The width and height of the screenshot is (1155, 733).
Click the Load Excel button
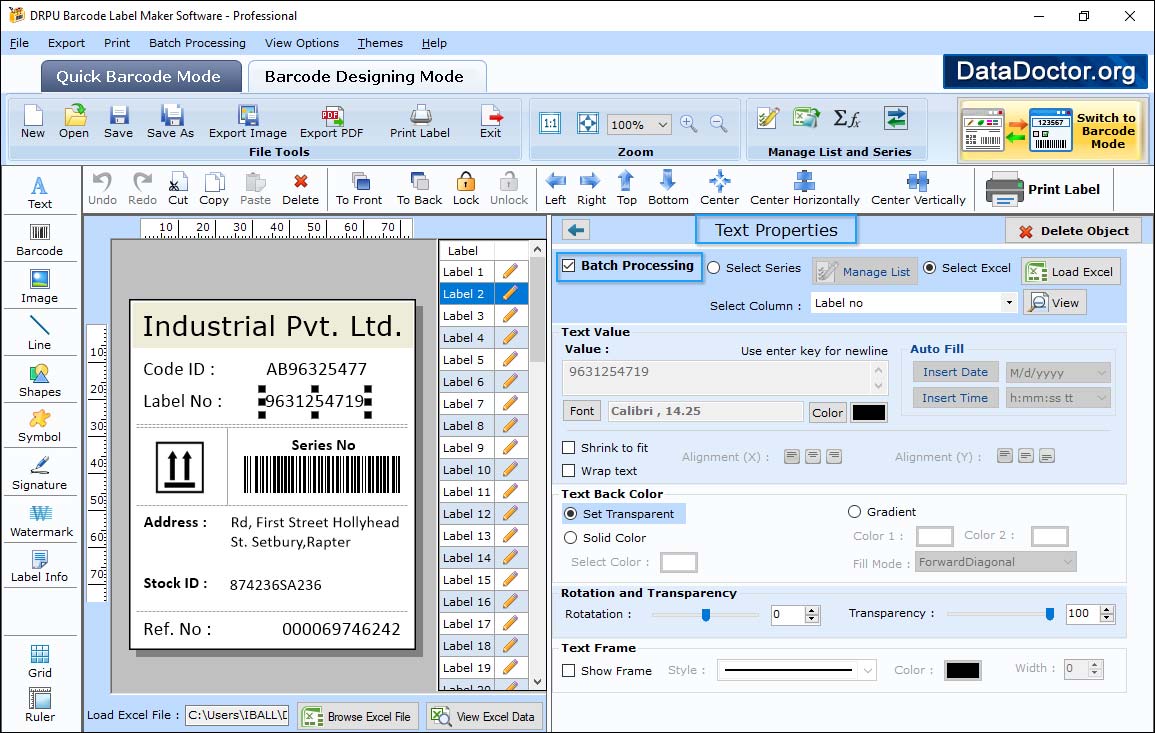pos(1071,272)
